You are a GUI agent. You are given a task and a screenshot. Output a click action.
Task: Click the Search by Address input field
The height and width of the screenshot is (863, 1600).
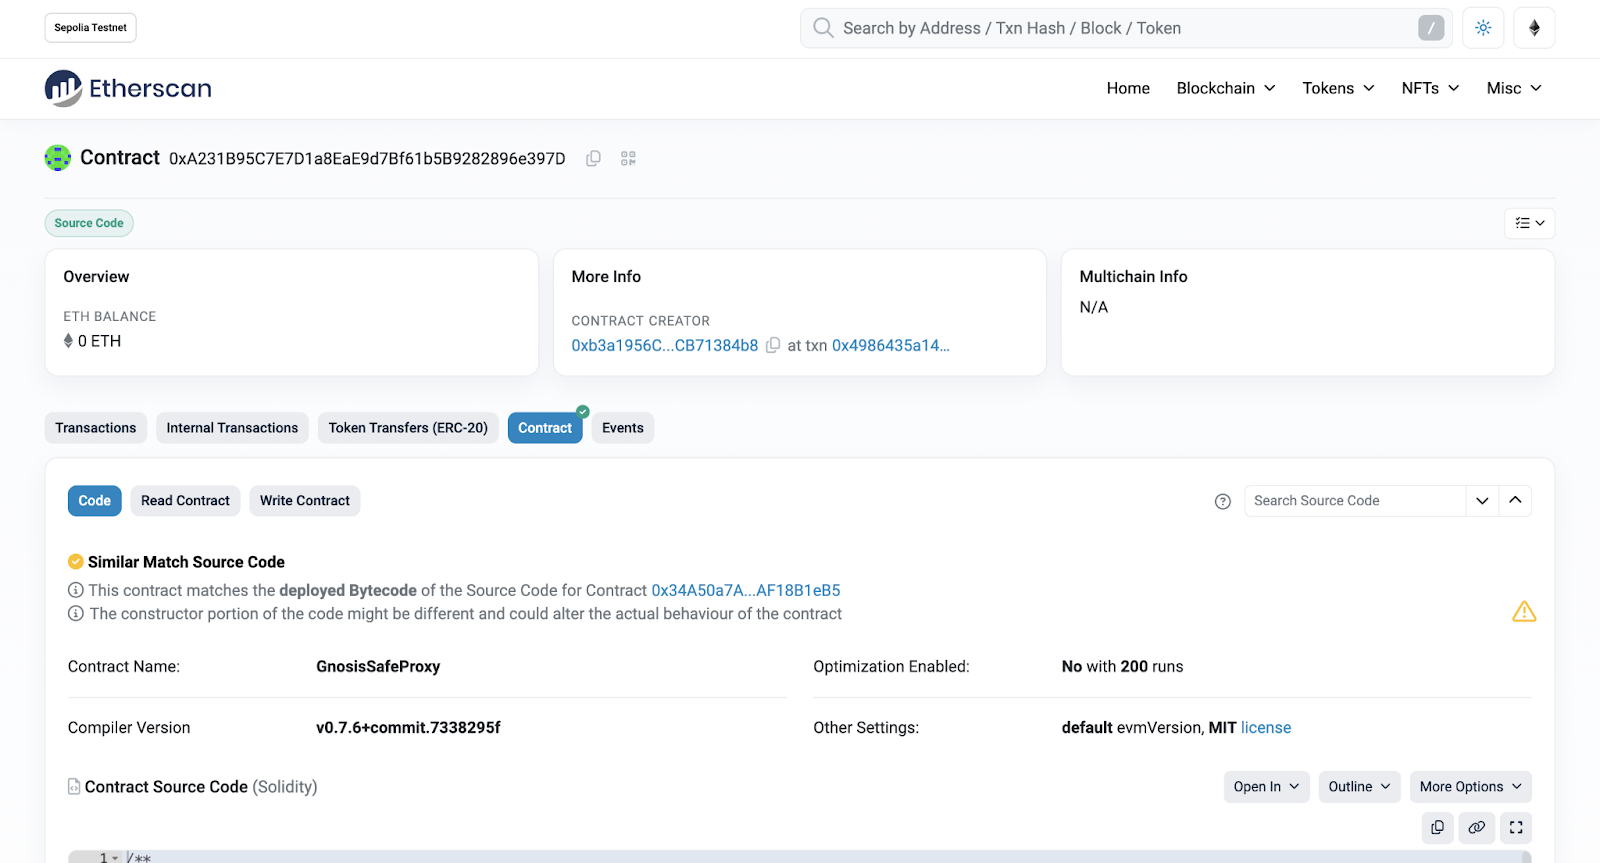click(x=1120, y=28)
